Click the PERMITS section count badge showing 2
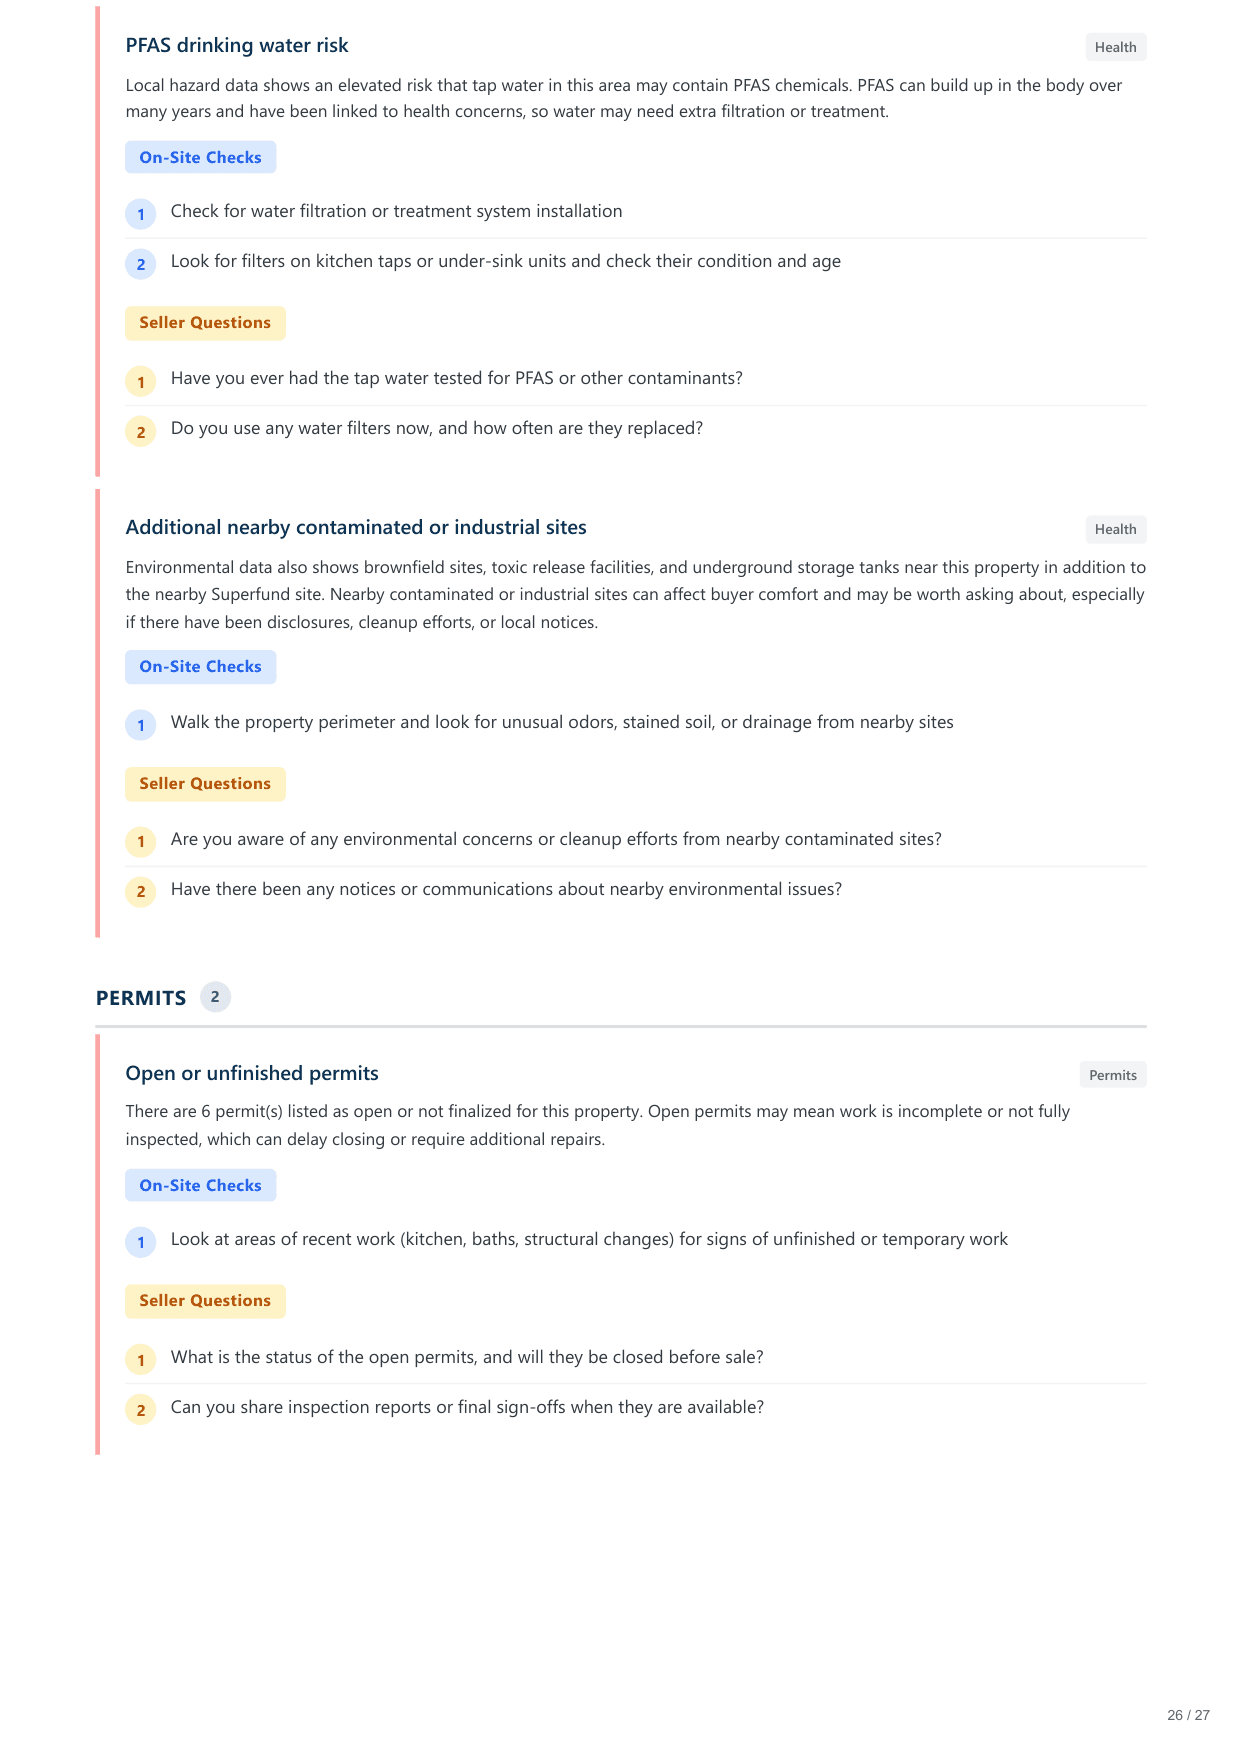The height and width of the screenshot is (1754, 1242). (x=215, y=997)
